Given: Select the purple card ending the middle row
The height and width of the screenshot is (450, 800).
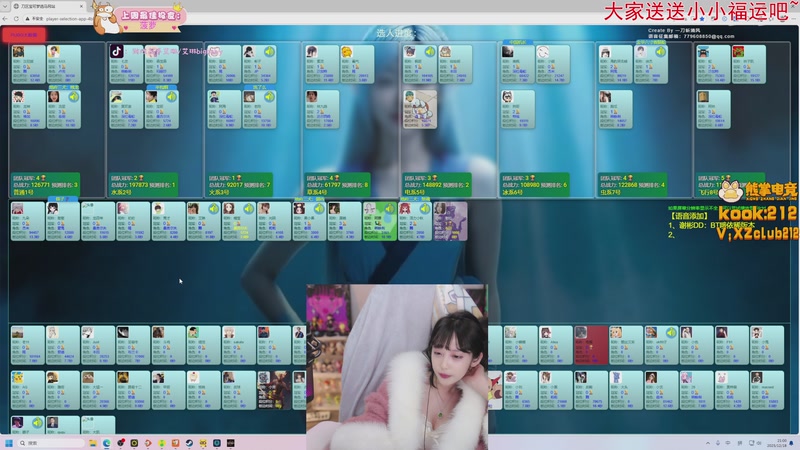Looking at the screenshot, I should 450,221.
